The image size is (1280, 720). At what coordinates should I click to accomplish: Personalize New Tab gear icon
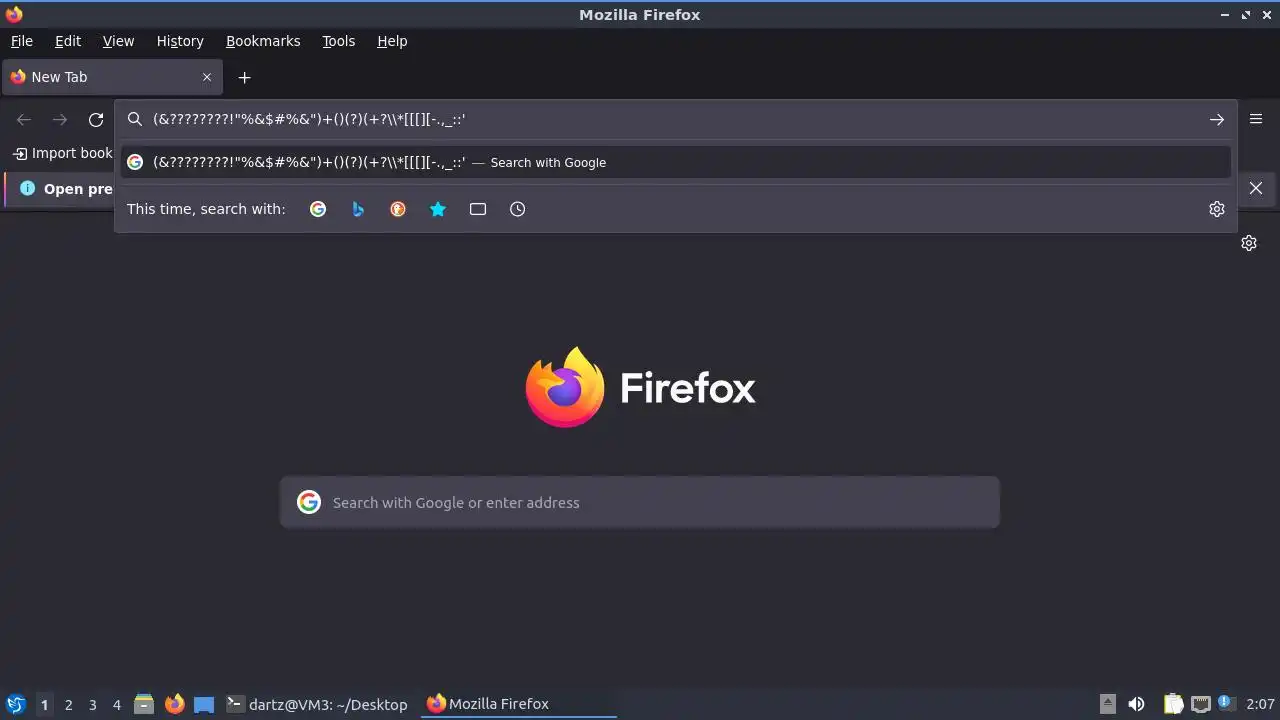coord(1249,243)
